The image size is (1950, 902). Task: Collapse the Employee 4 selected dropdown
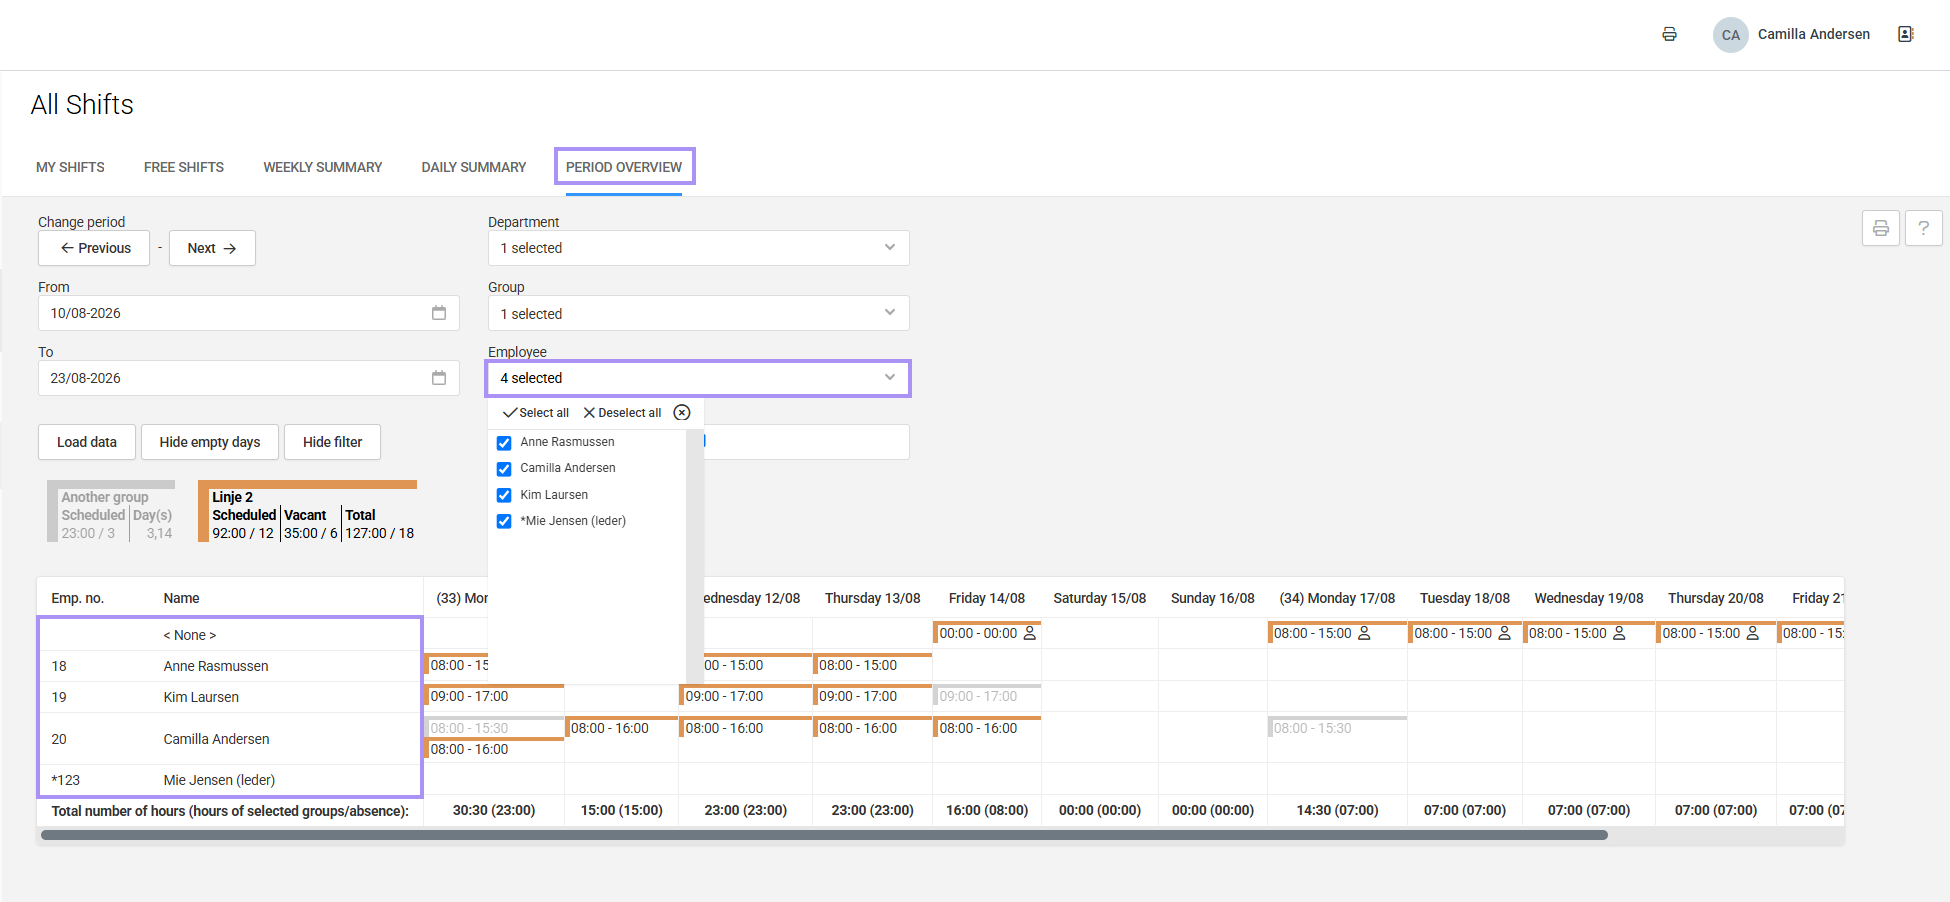pos(698,378)
